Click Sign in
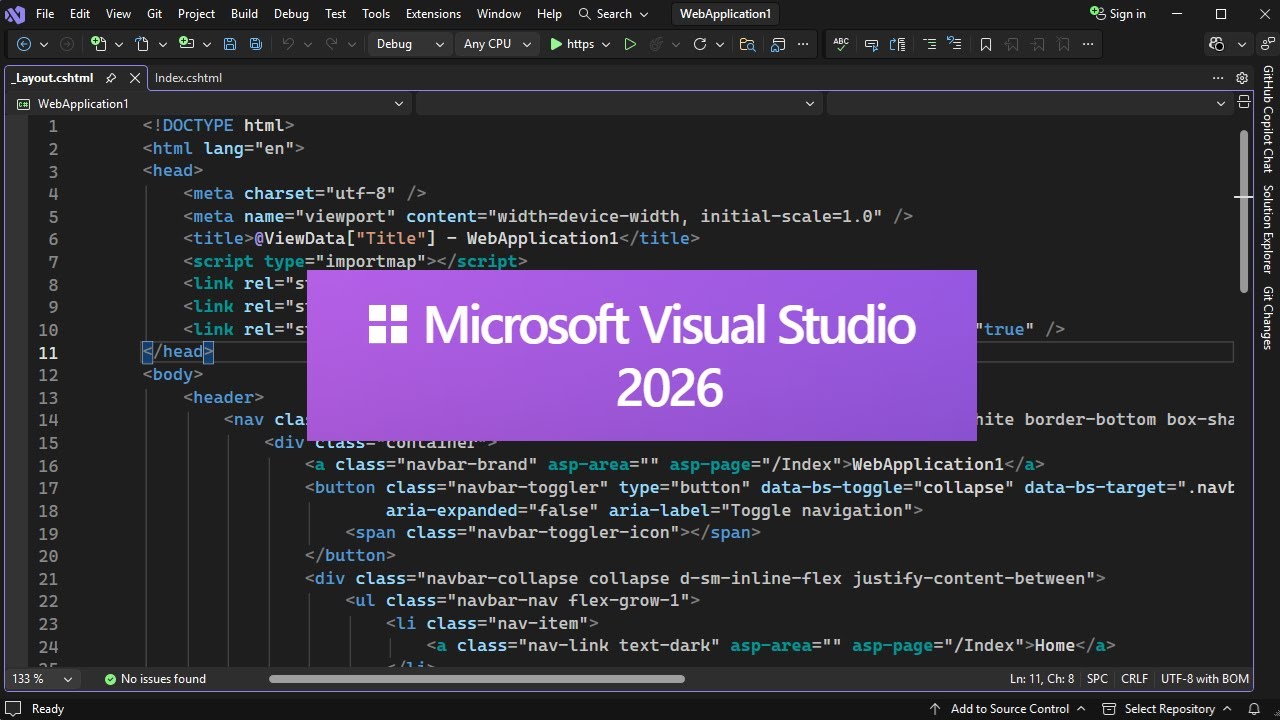 [1118, 14]
